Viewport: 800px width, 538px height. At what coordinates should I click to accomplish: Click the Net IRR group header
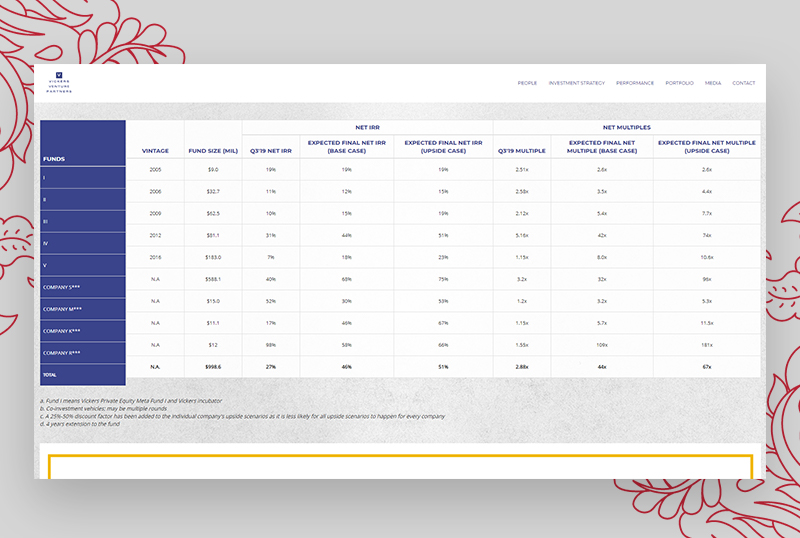368,128
